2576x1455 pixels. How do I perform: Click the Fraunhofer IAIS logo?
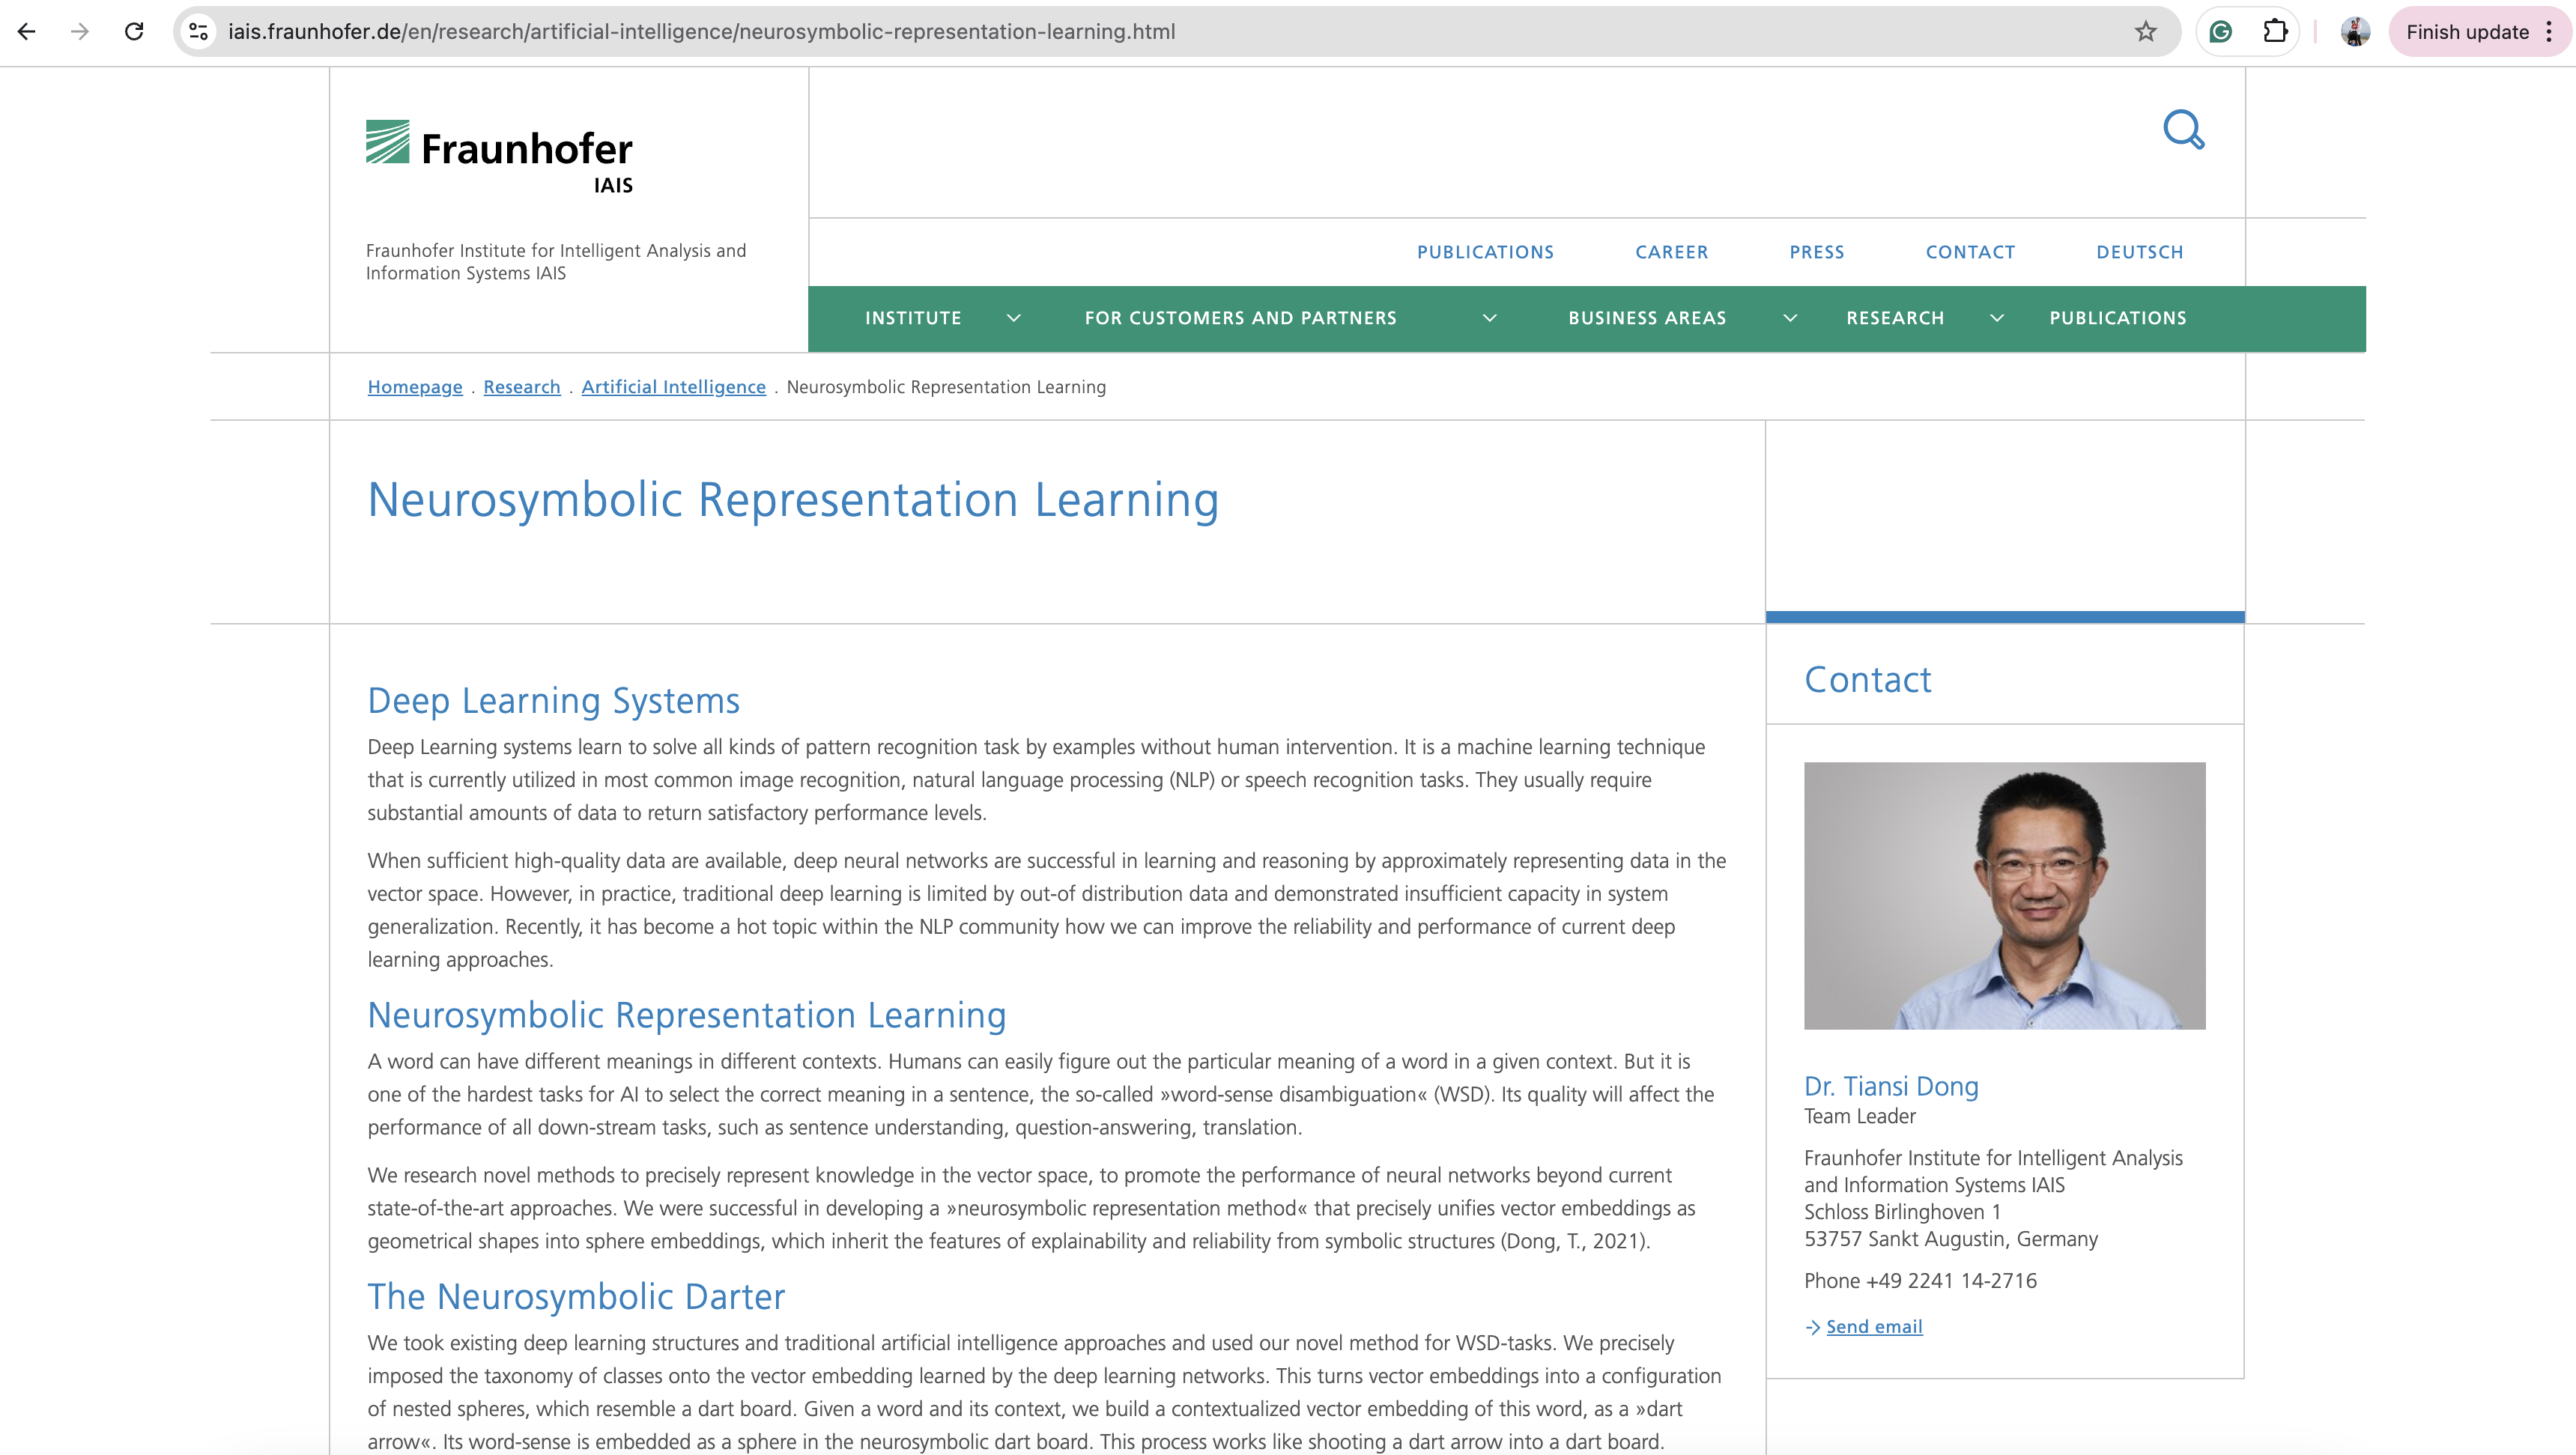[x=499, y=157]
